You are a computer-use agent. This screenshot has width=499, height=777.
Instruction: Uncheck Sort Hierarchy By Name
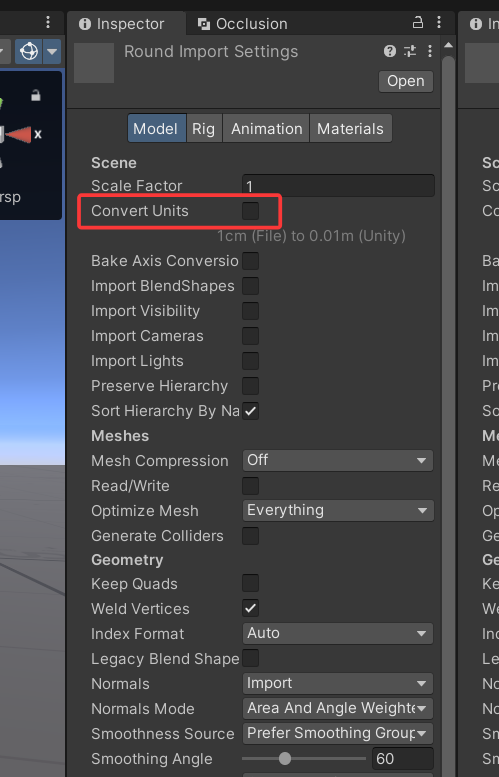coord(250,411)
